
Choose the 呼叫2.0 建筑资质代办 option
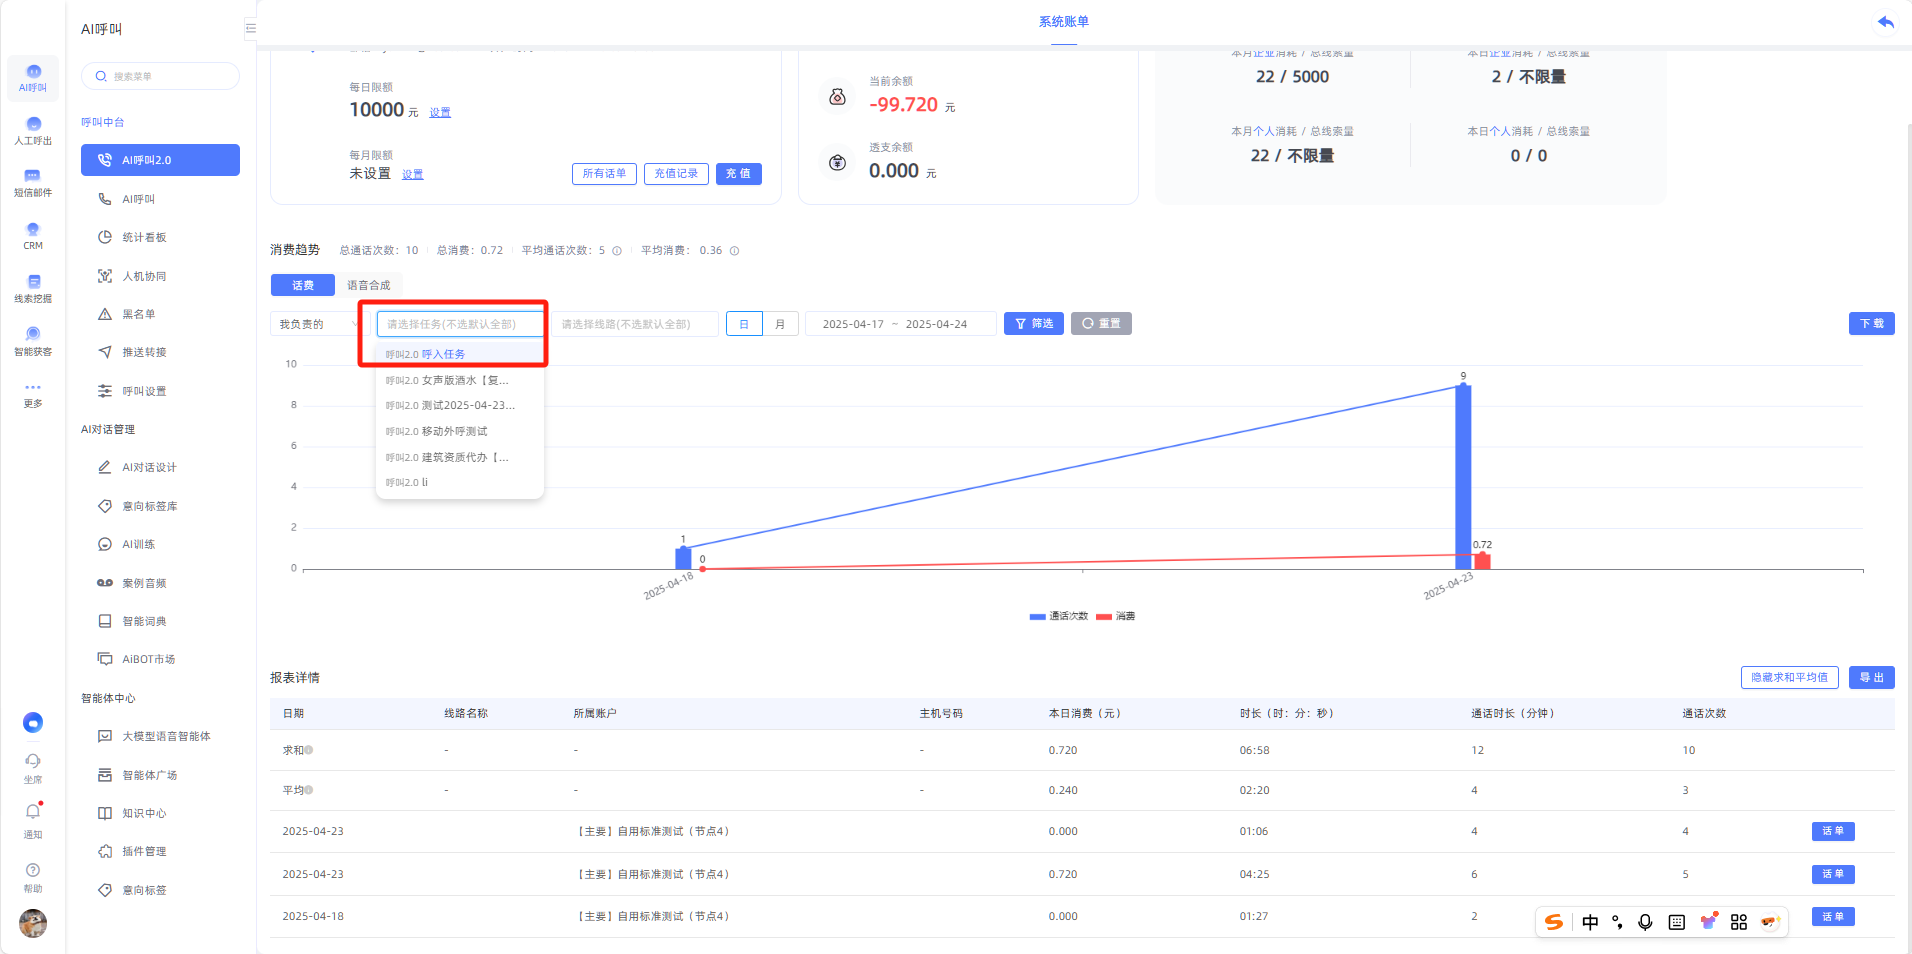[460, 457]
